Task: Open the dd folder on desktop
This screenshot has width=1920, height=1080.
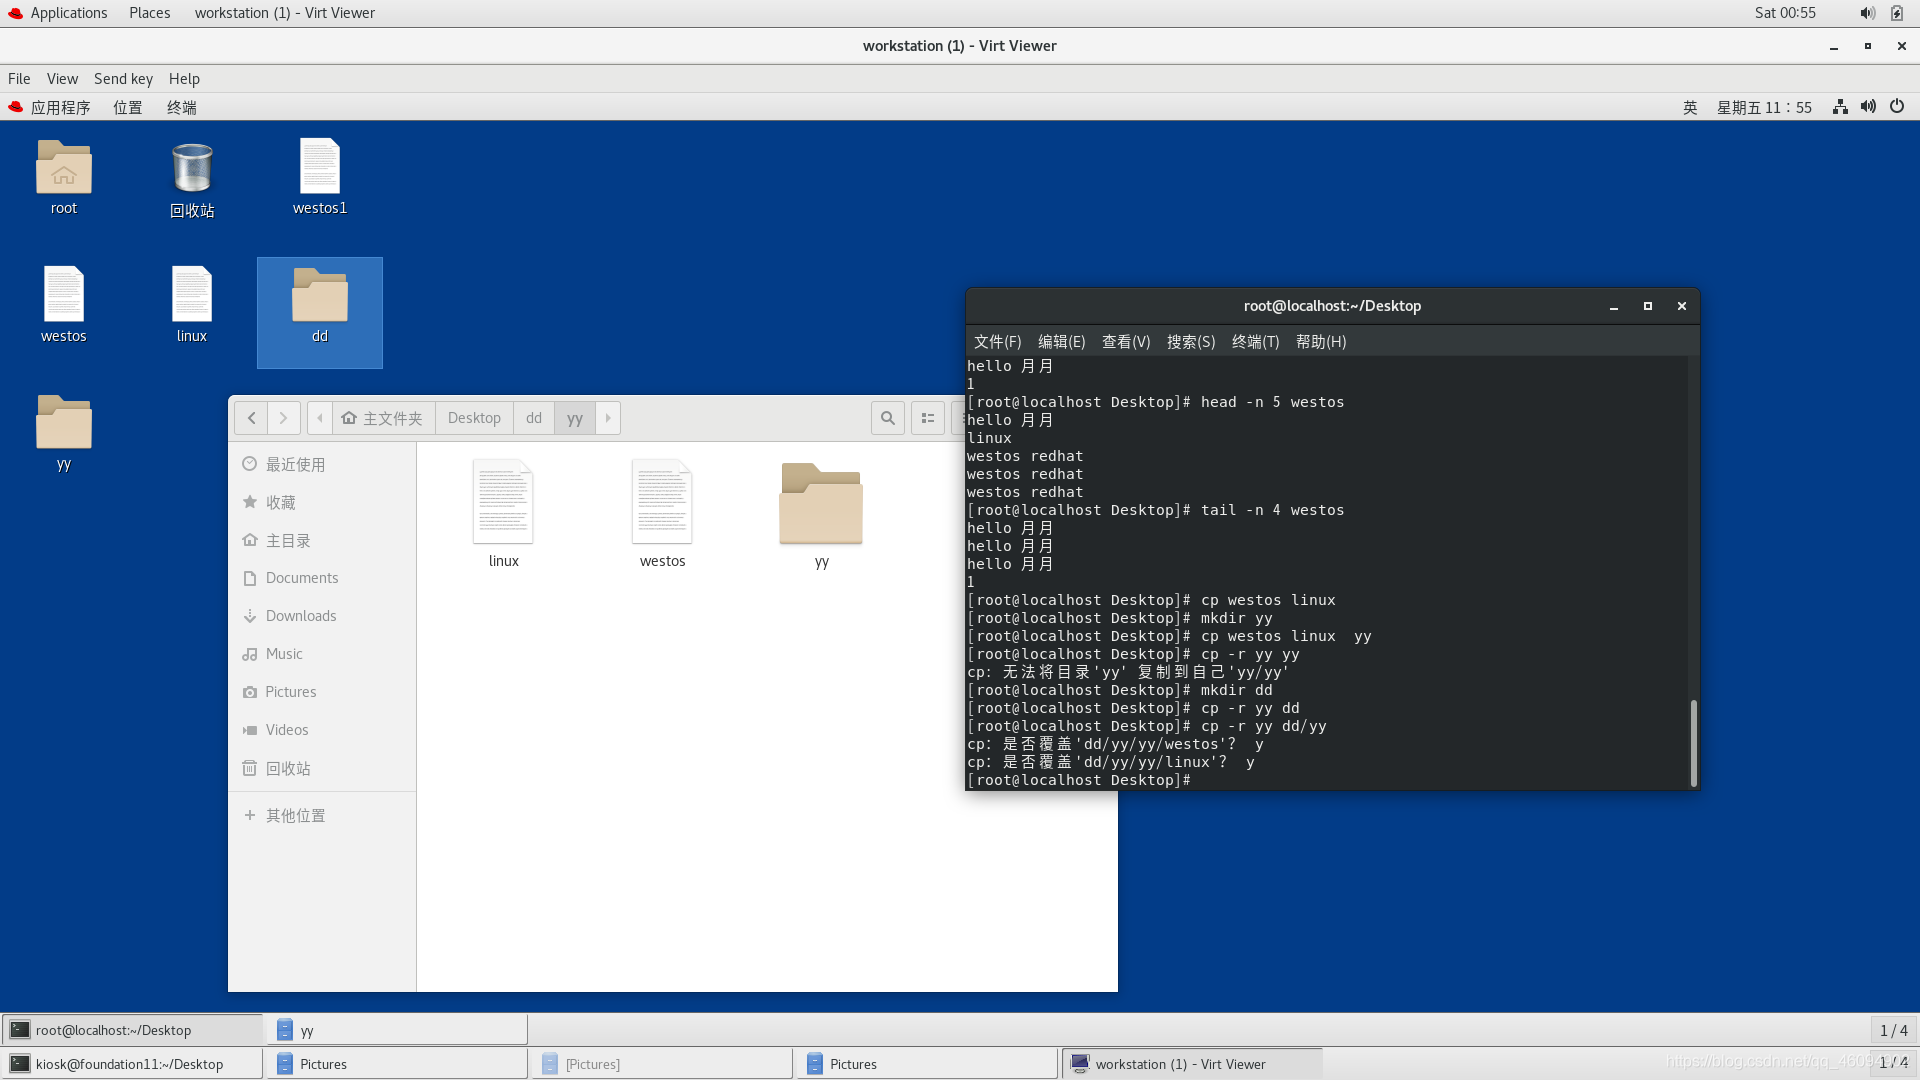Action: click(x=319, y=306)
